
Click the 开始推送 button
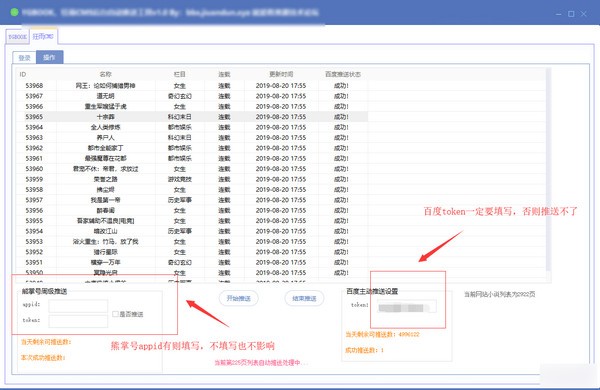(x=238, y=298)
